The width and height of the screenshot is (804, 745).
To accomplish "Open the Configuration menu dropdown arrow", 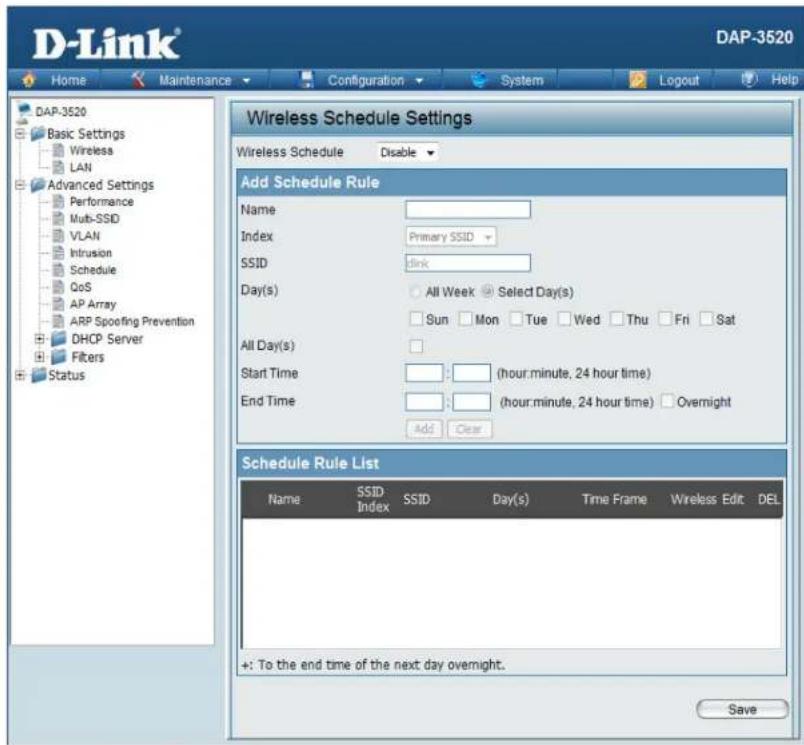I will click(419, 81).
